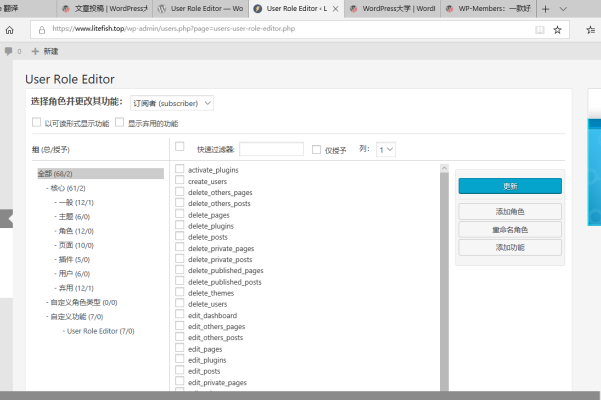Screen dimensions: 601x400
Task: Click 重命名角色 rename role button
Action: click(x=510, y=230)
